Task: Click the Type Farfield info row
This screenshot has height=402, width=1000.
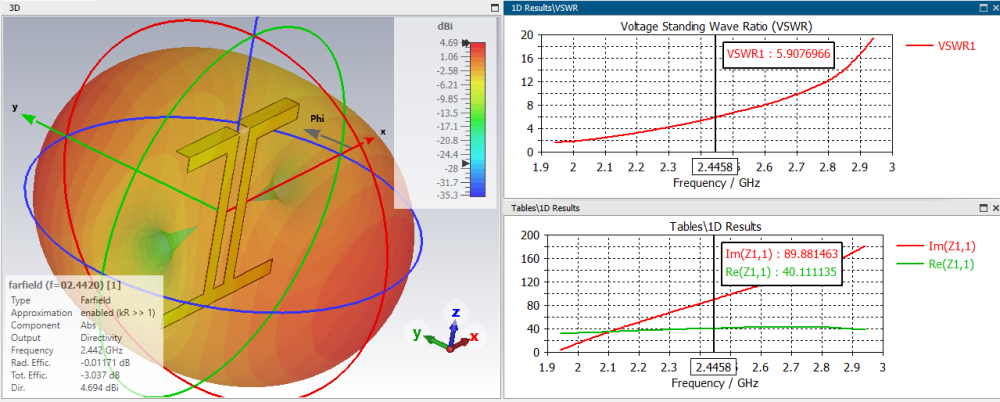Action: click(x=59, y=300)
